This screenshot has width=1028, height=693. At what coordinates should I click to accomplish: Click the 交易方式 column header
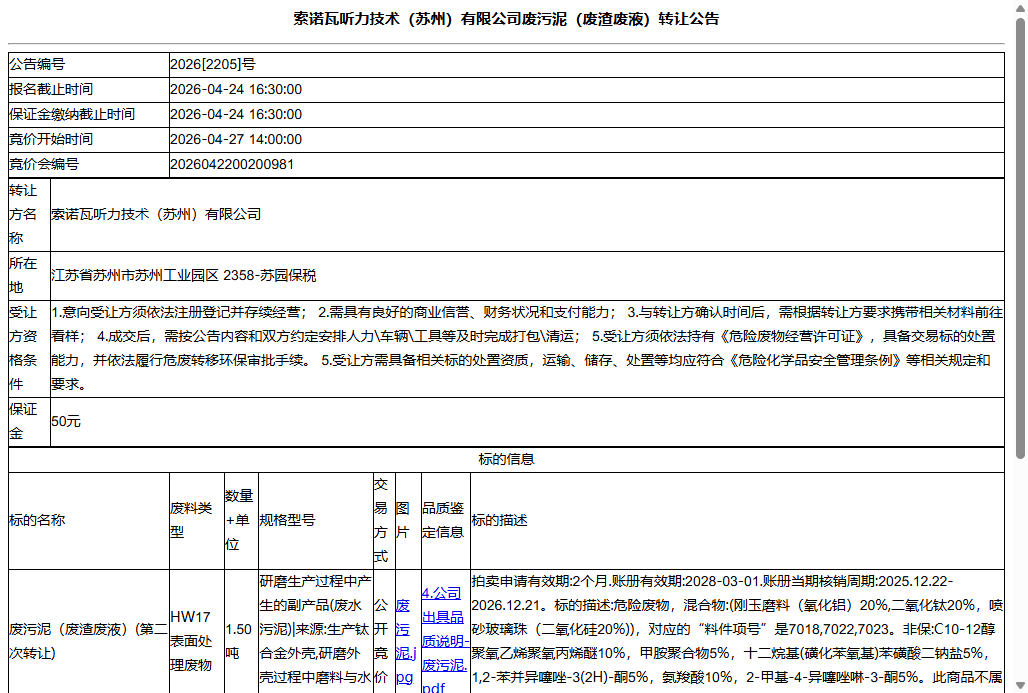point(384,521)
